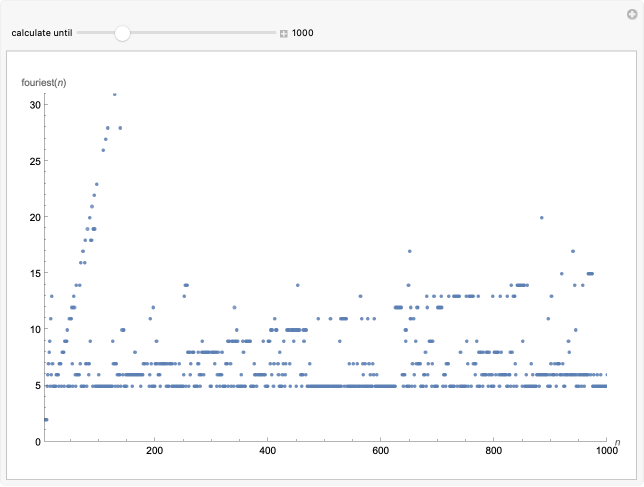The width and height of the screenshot is (644, 487).
Task: Click the n label at x-axis end
Action: click(617, 441)
